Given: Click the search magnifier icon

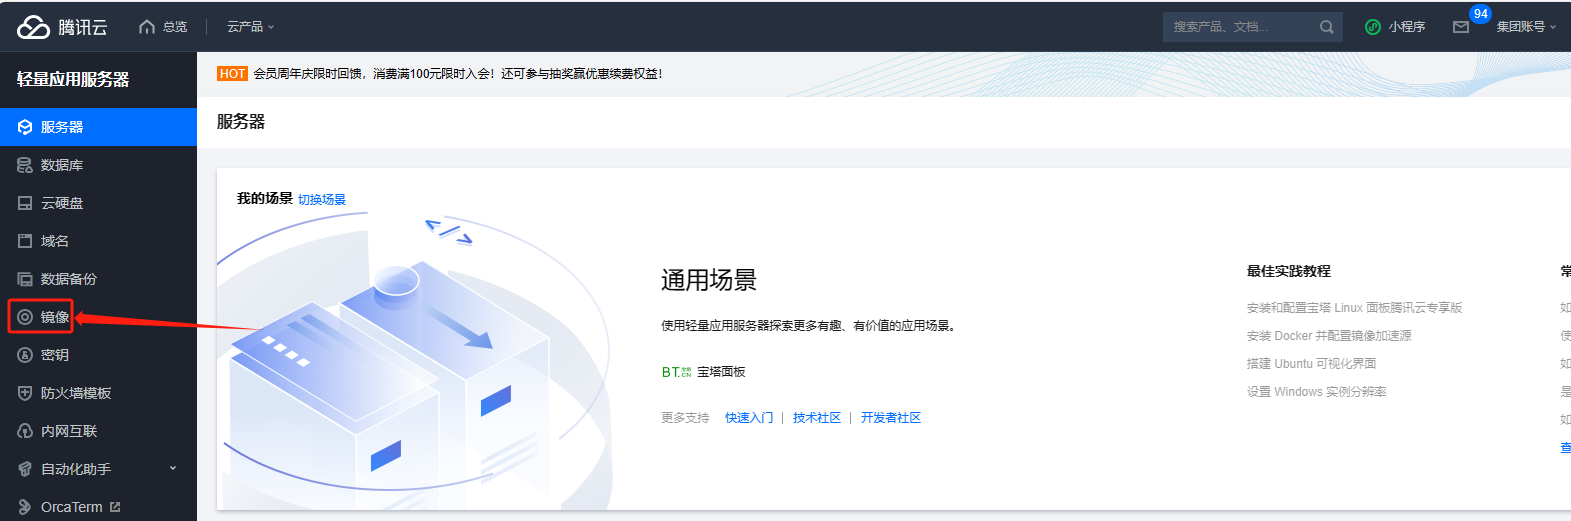Looking at the screenshot, I should pos(1326,27).
